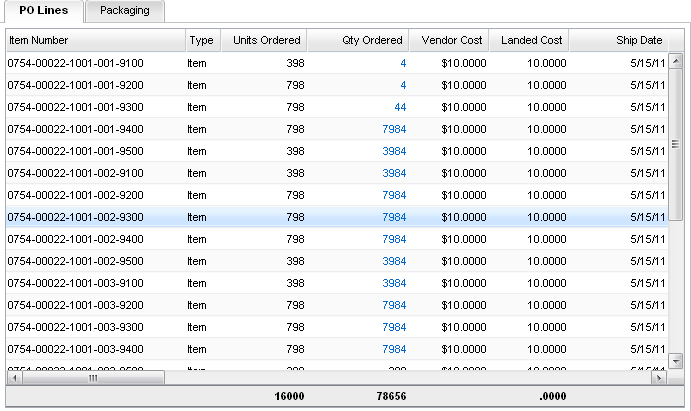Click the Type column header
This screenshot has height=411, width=691.
coord(202,40)
